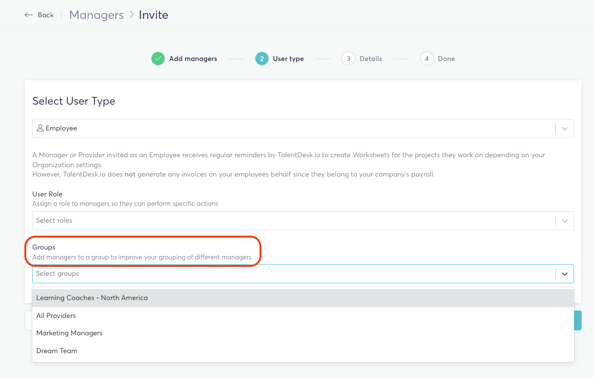Click the chevron on the Employee dropdown

point(564,128)
